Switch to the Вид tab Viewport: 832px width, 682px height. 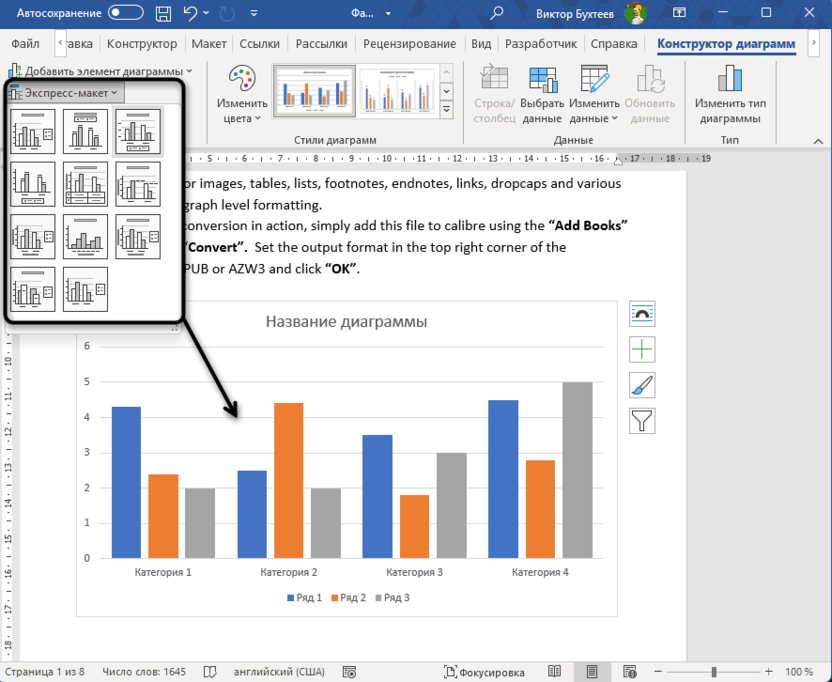(481, 44)
